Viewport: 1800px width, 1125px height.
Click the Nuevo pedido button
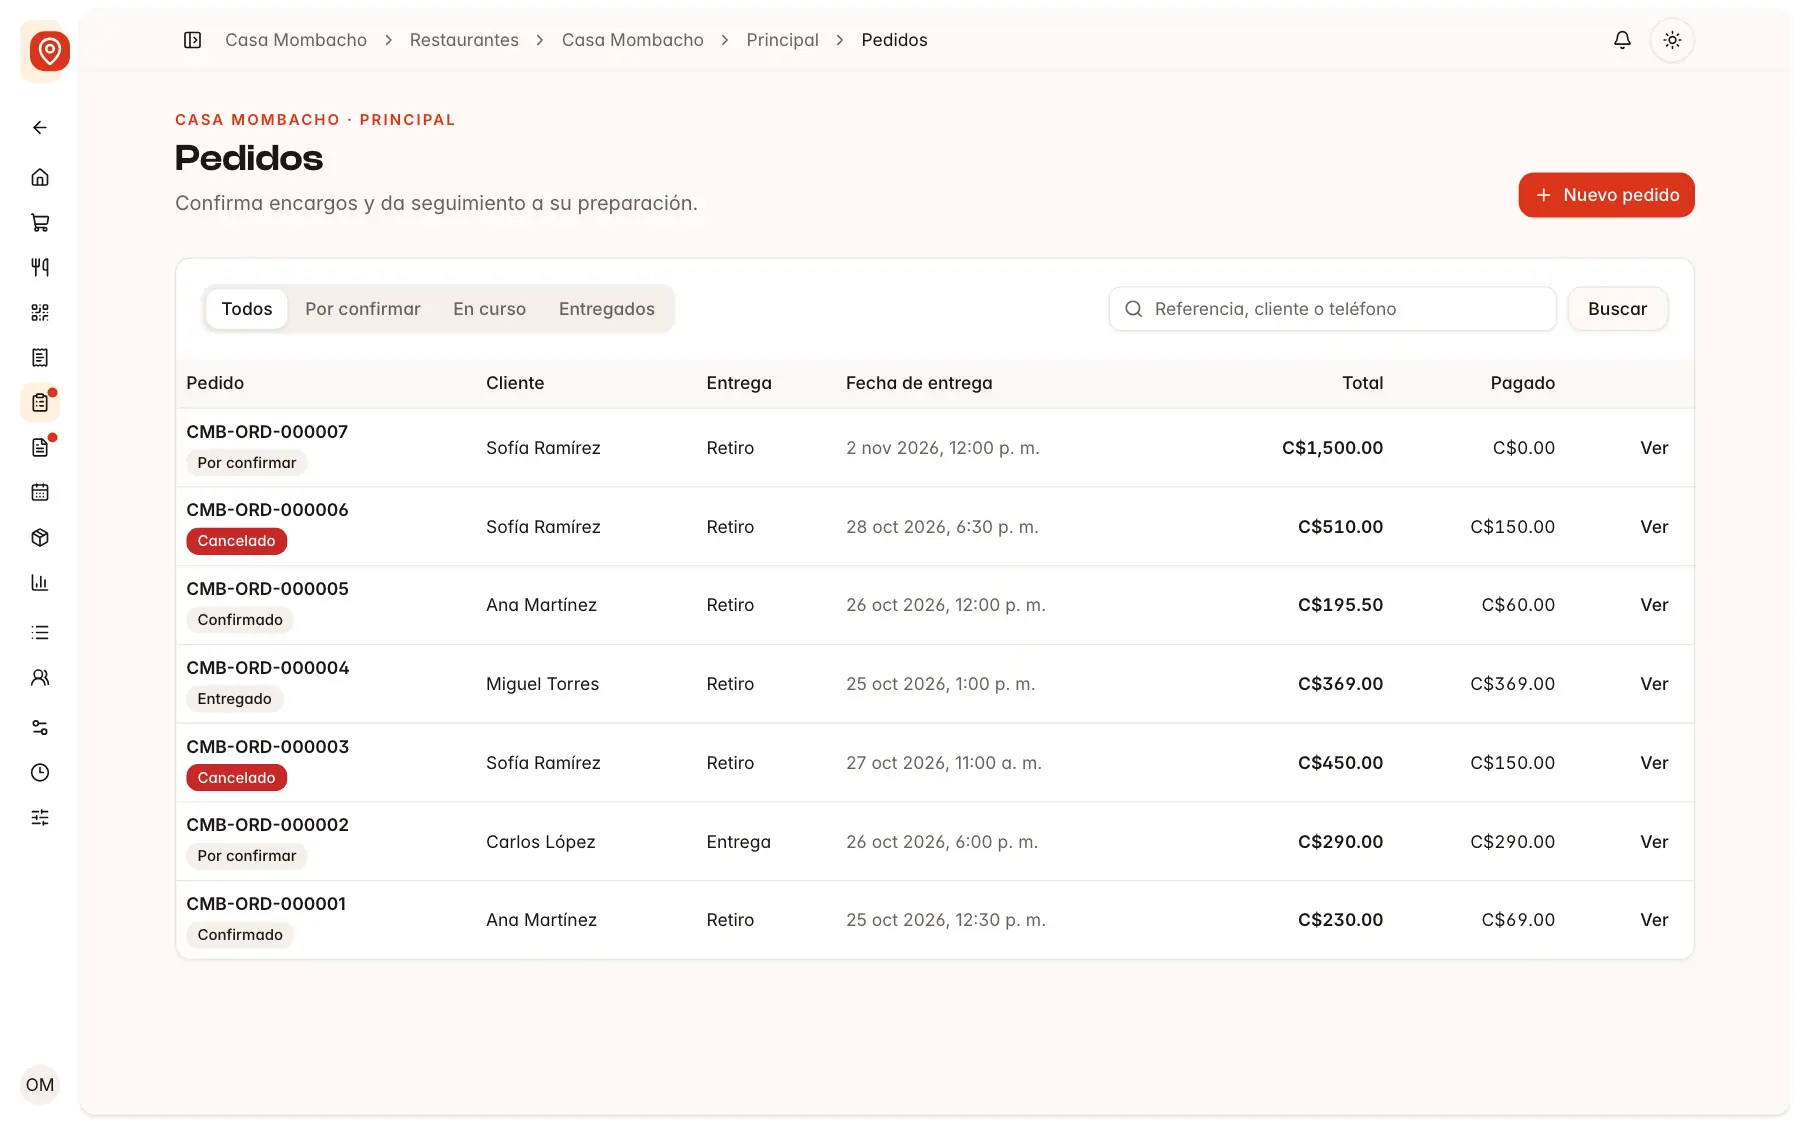[1606, 195]
